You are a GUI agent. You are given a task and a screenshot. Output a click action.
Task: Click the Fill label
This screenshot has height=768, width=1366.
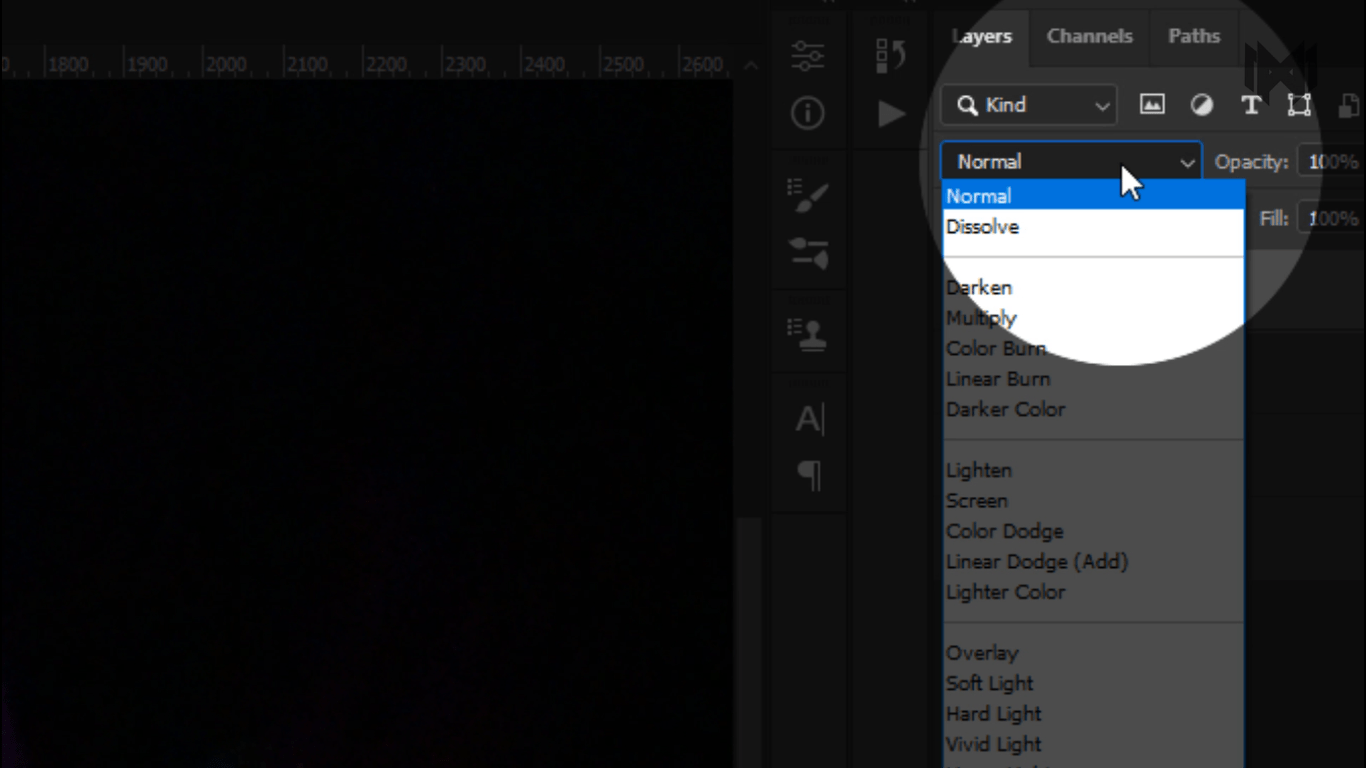(x=1274, y=219)
